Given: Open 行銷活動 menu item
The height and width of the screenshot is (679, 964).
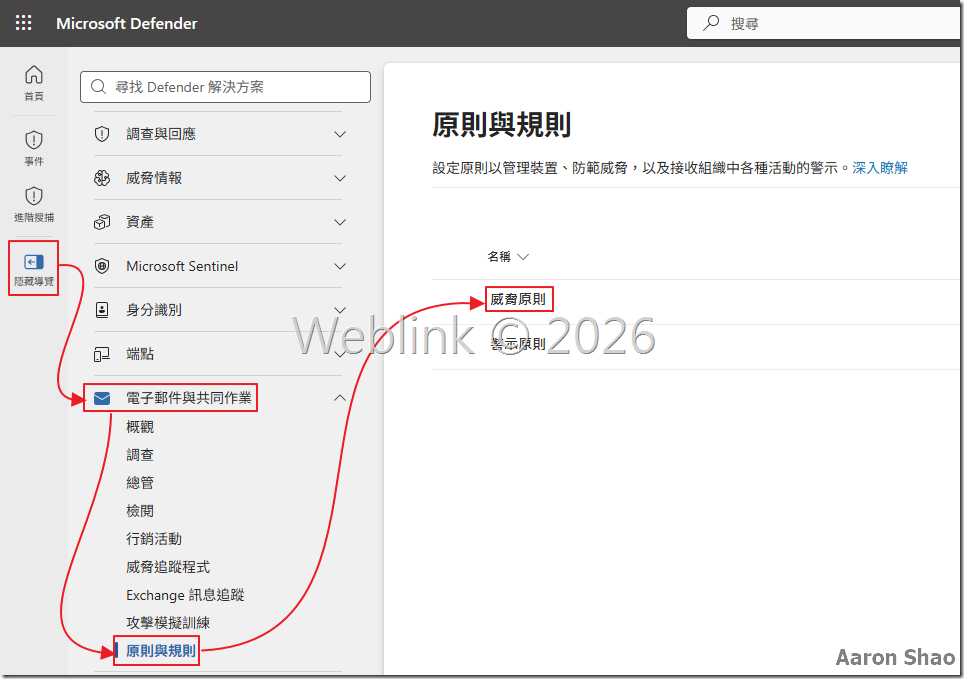Looking at the screenshot, I should click(x=154, y=539).
